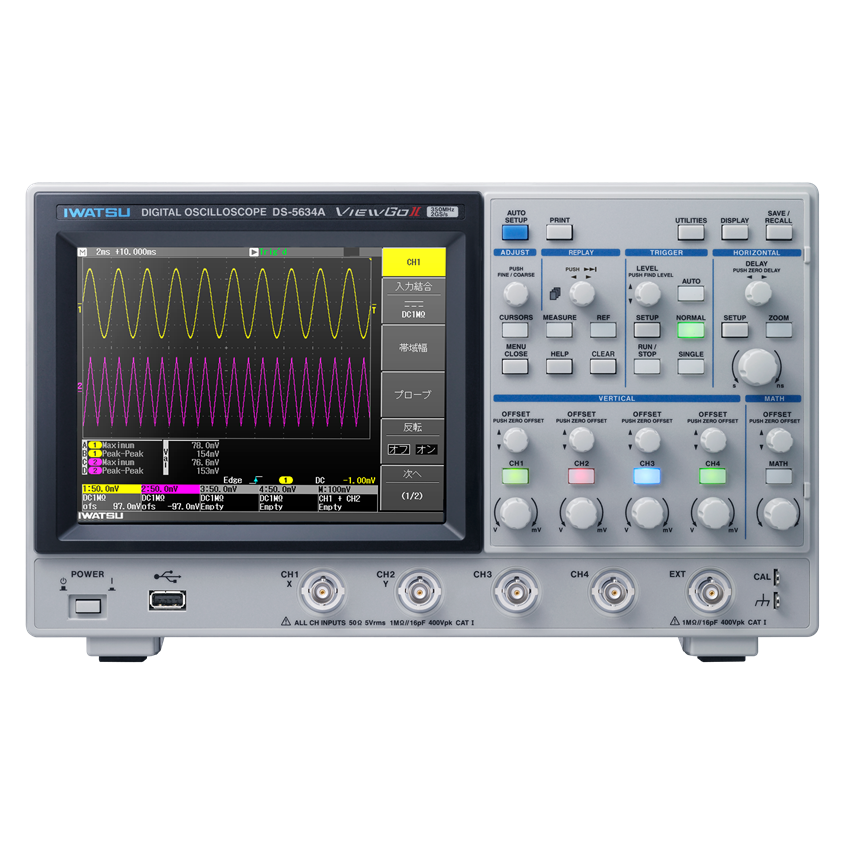Screen dimensions: 845x845
Task: Click the CAL output terminal
Action: pos(777,577)
